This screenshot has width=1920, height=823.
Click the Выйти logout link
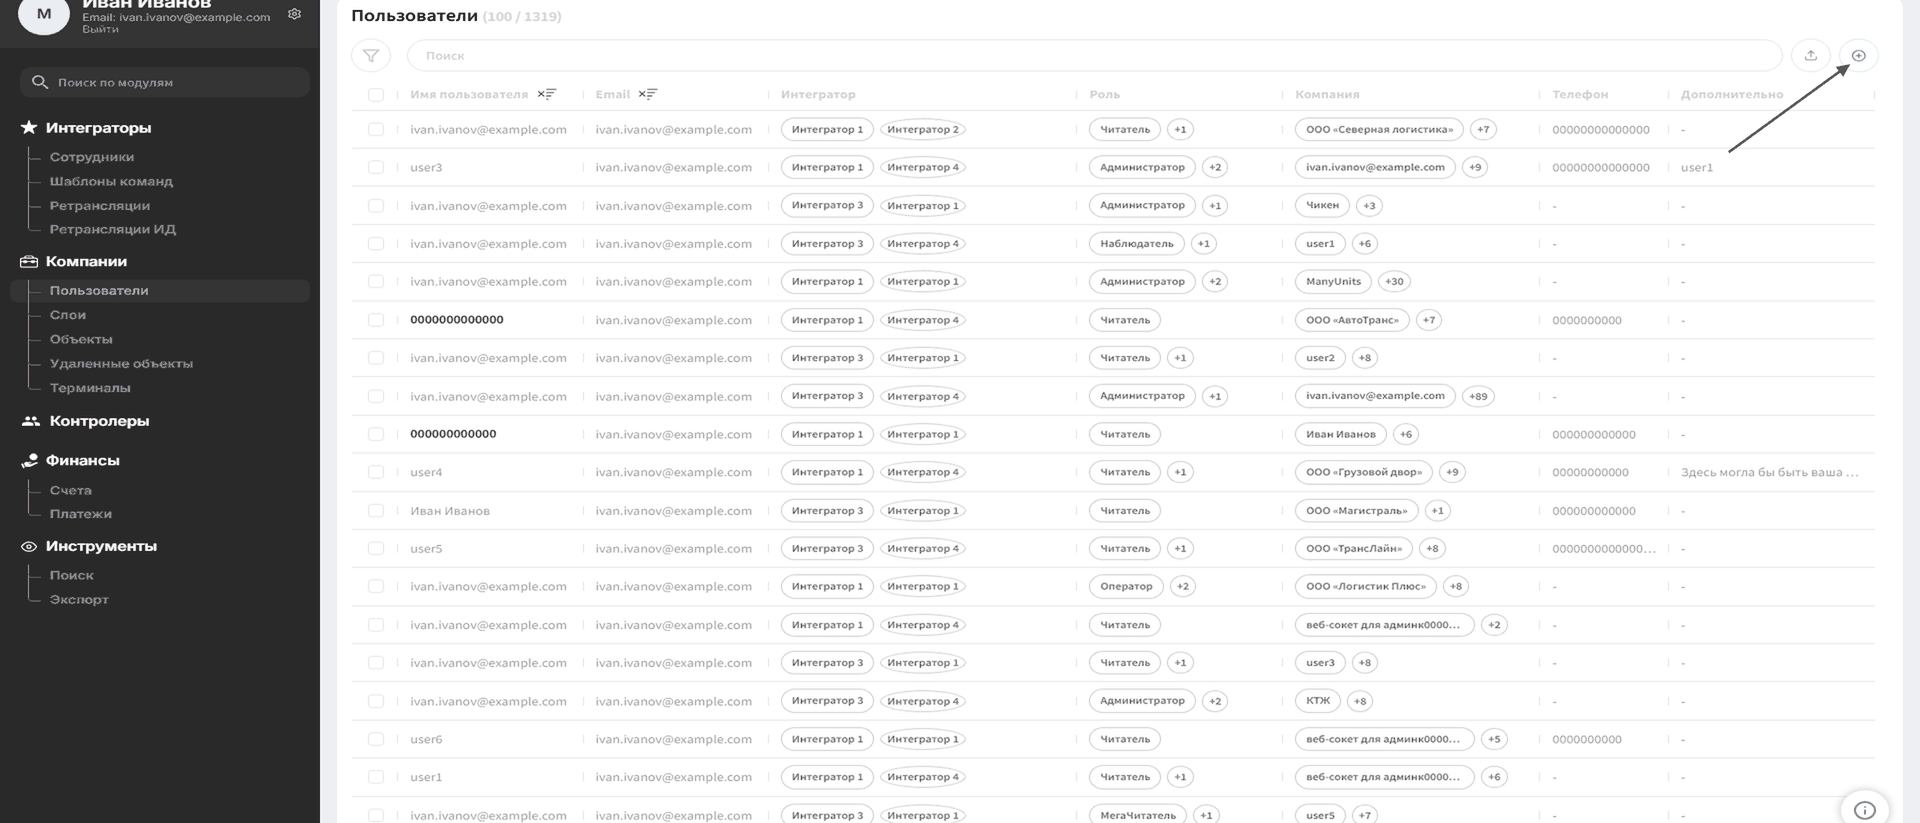[x=100, y=29]
